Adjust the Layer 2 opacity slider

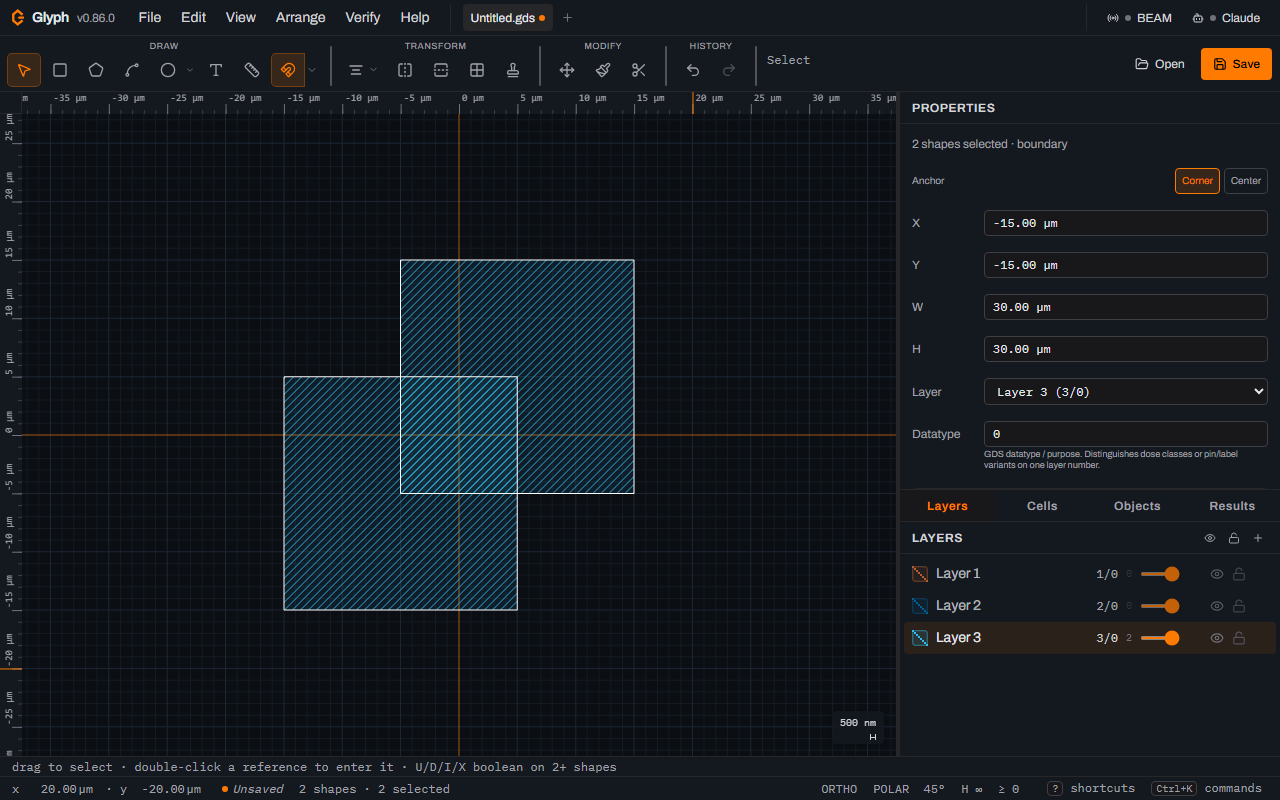1160,606
